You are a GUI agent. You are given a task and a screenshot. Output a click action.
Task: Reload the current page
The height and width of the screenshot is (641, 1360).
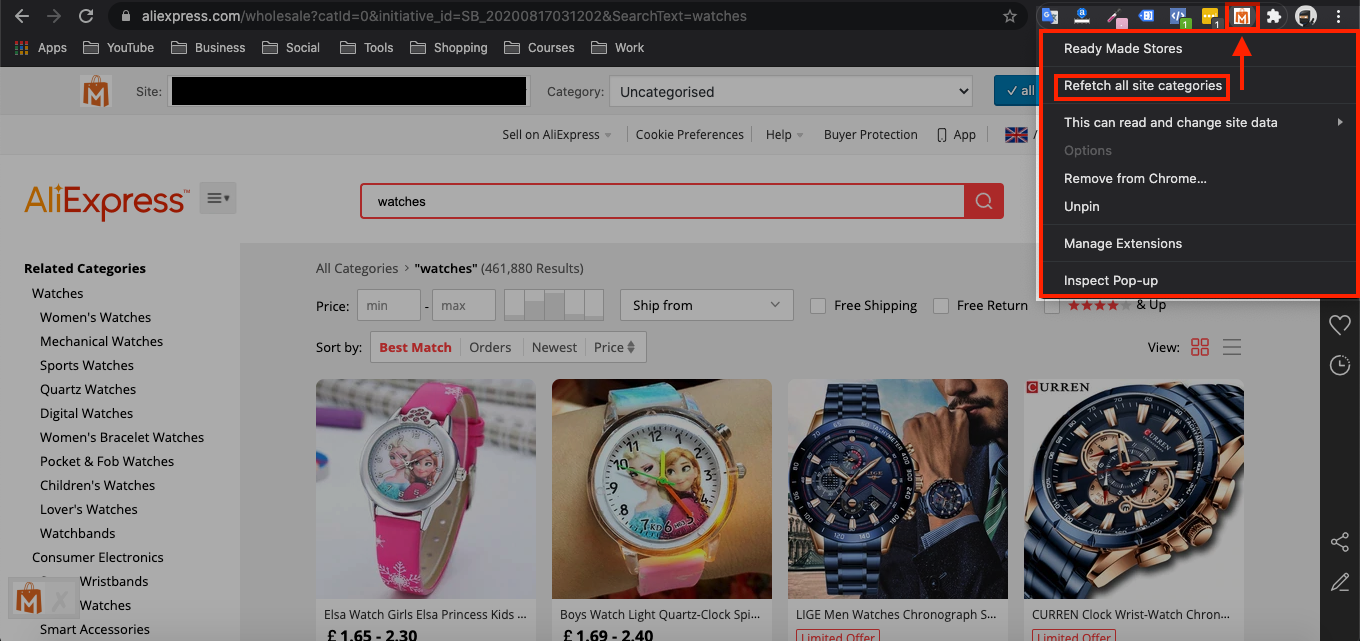point(86,17)
